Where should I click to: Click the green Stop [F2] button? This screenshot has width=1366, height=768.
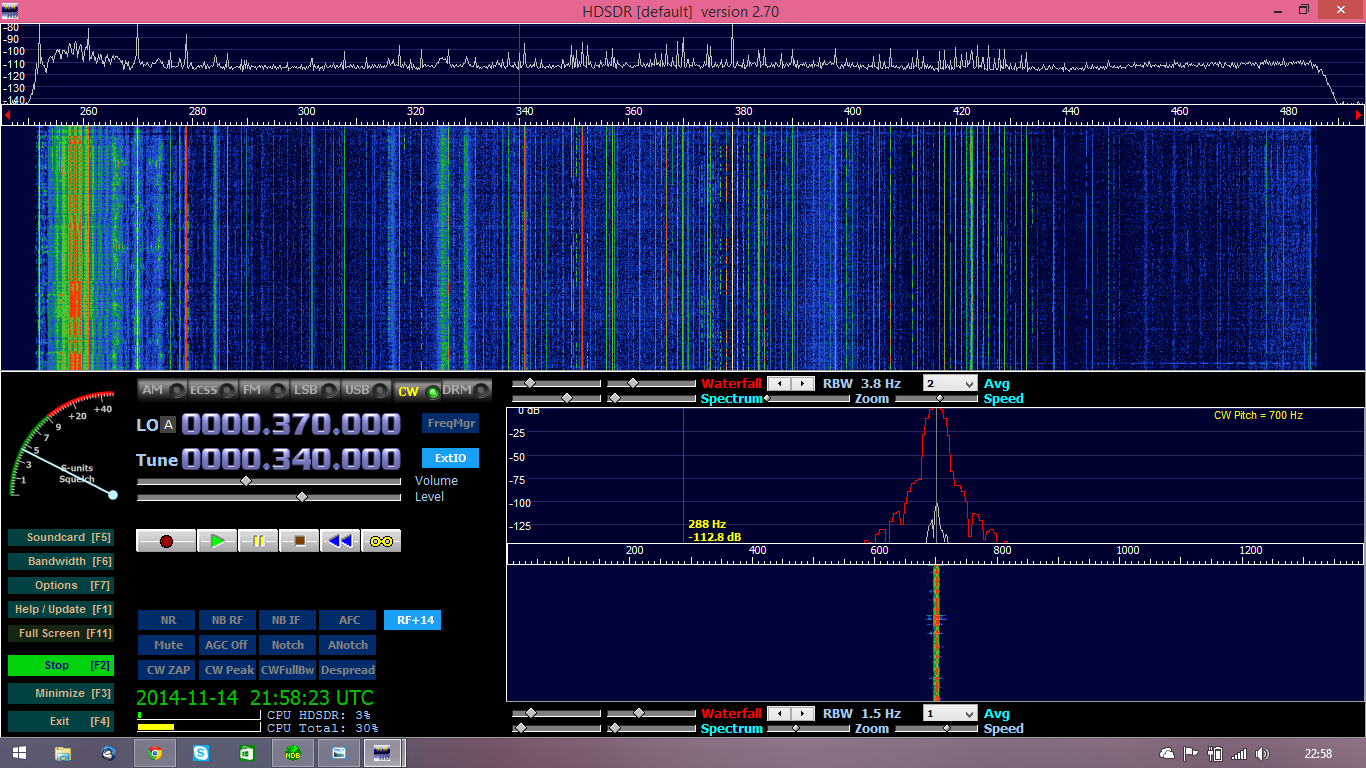(x=60, y=665)
